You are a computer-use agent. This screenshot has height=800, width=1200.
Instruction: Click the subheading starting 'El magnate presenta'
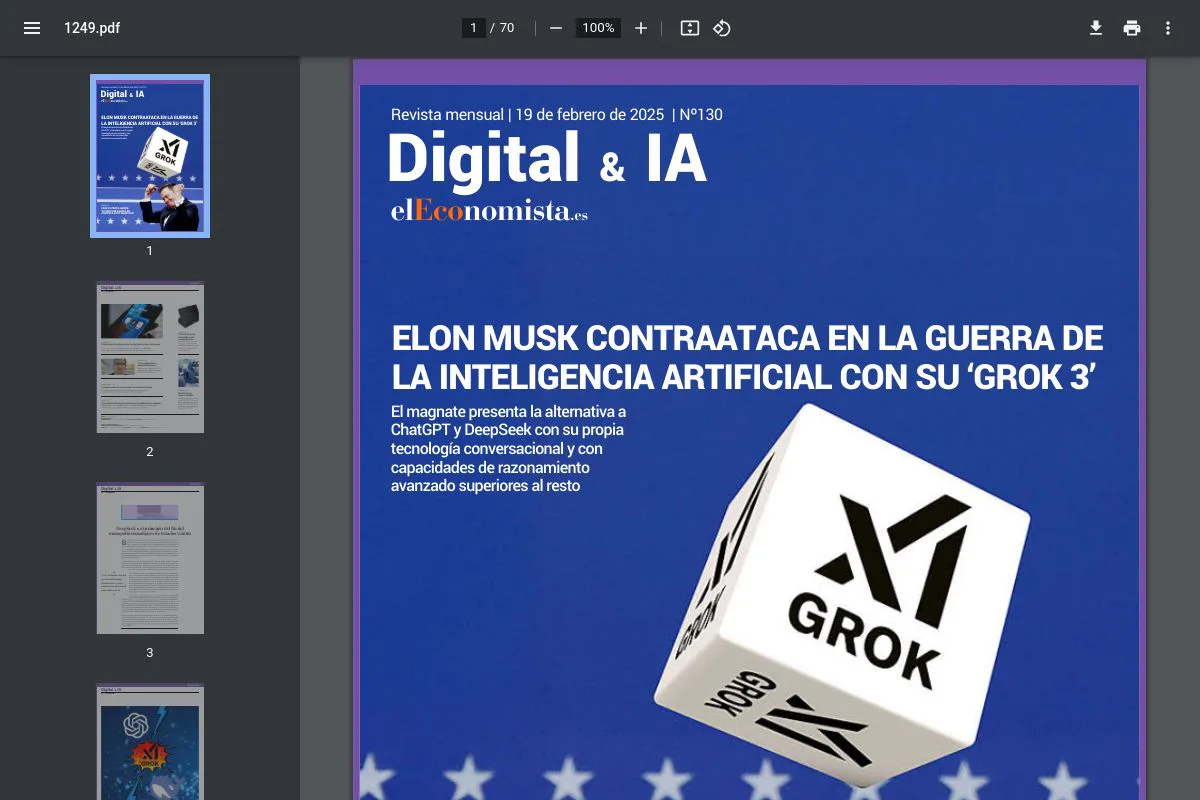point(508,449)
